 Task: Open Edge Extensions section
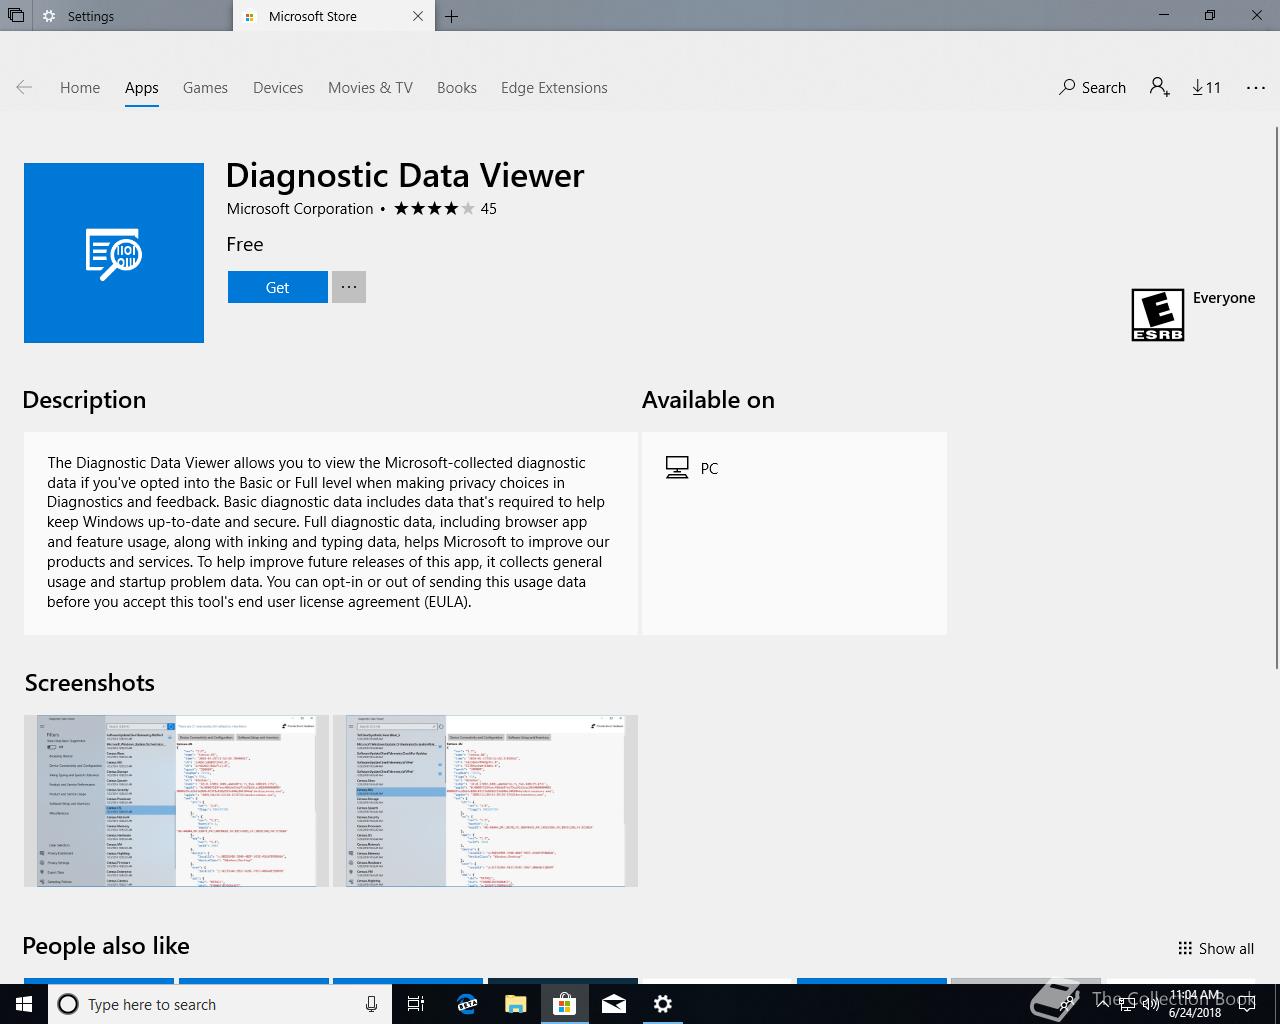(x=554, y=88)
